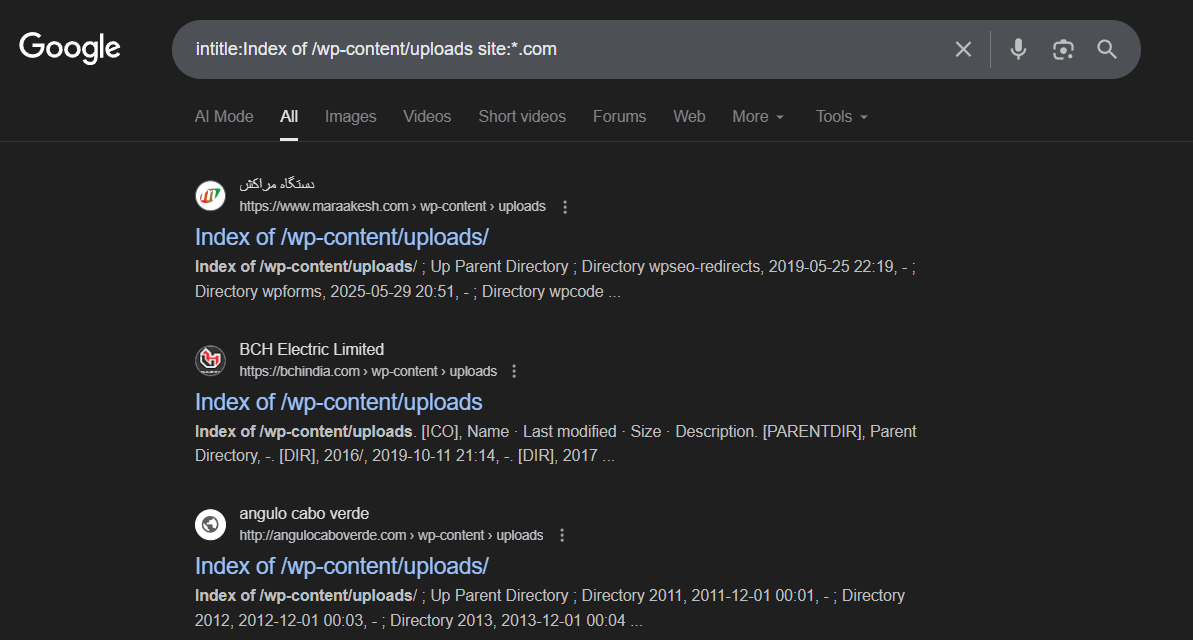1193x640 pixels.
Task: Click the maraakesh site favicon
Action: click(x=210, y=196)
